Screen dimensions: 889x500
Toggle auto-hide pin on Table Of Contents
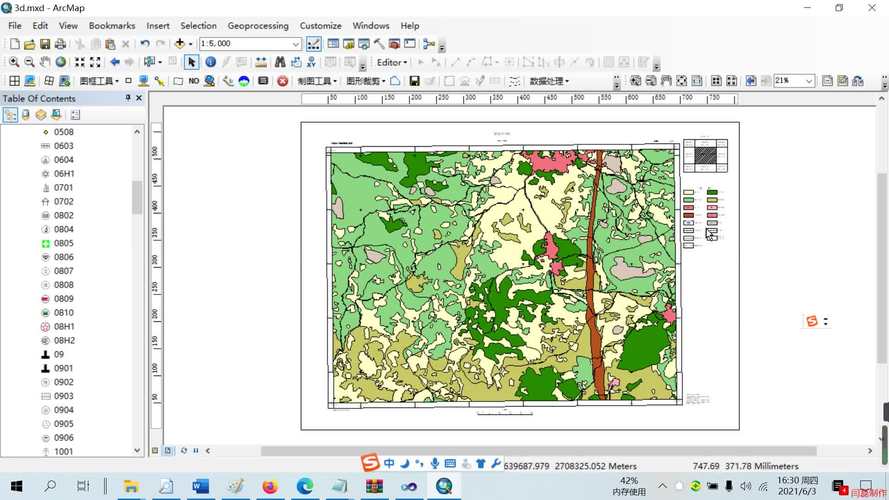click(x=128, y=98)
